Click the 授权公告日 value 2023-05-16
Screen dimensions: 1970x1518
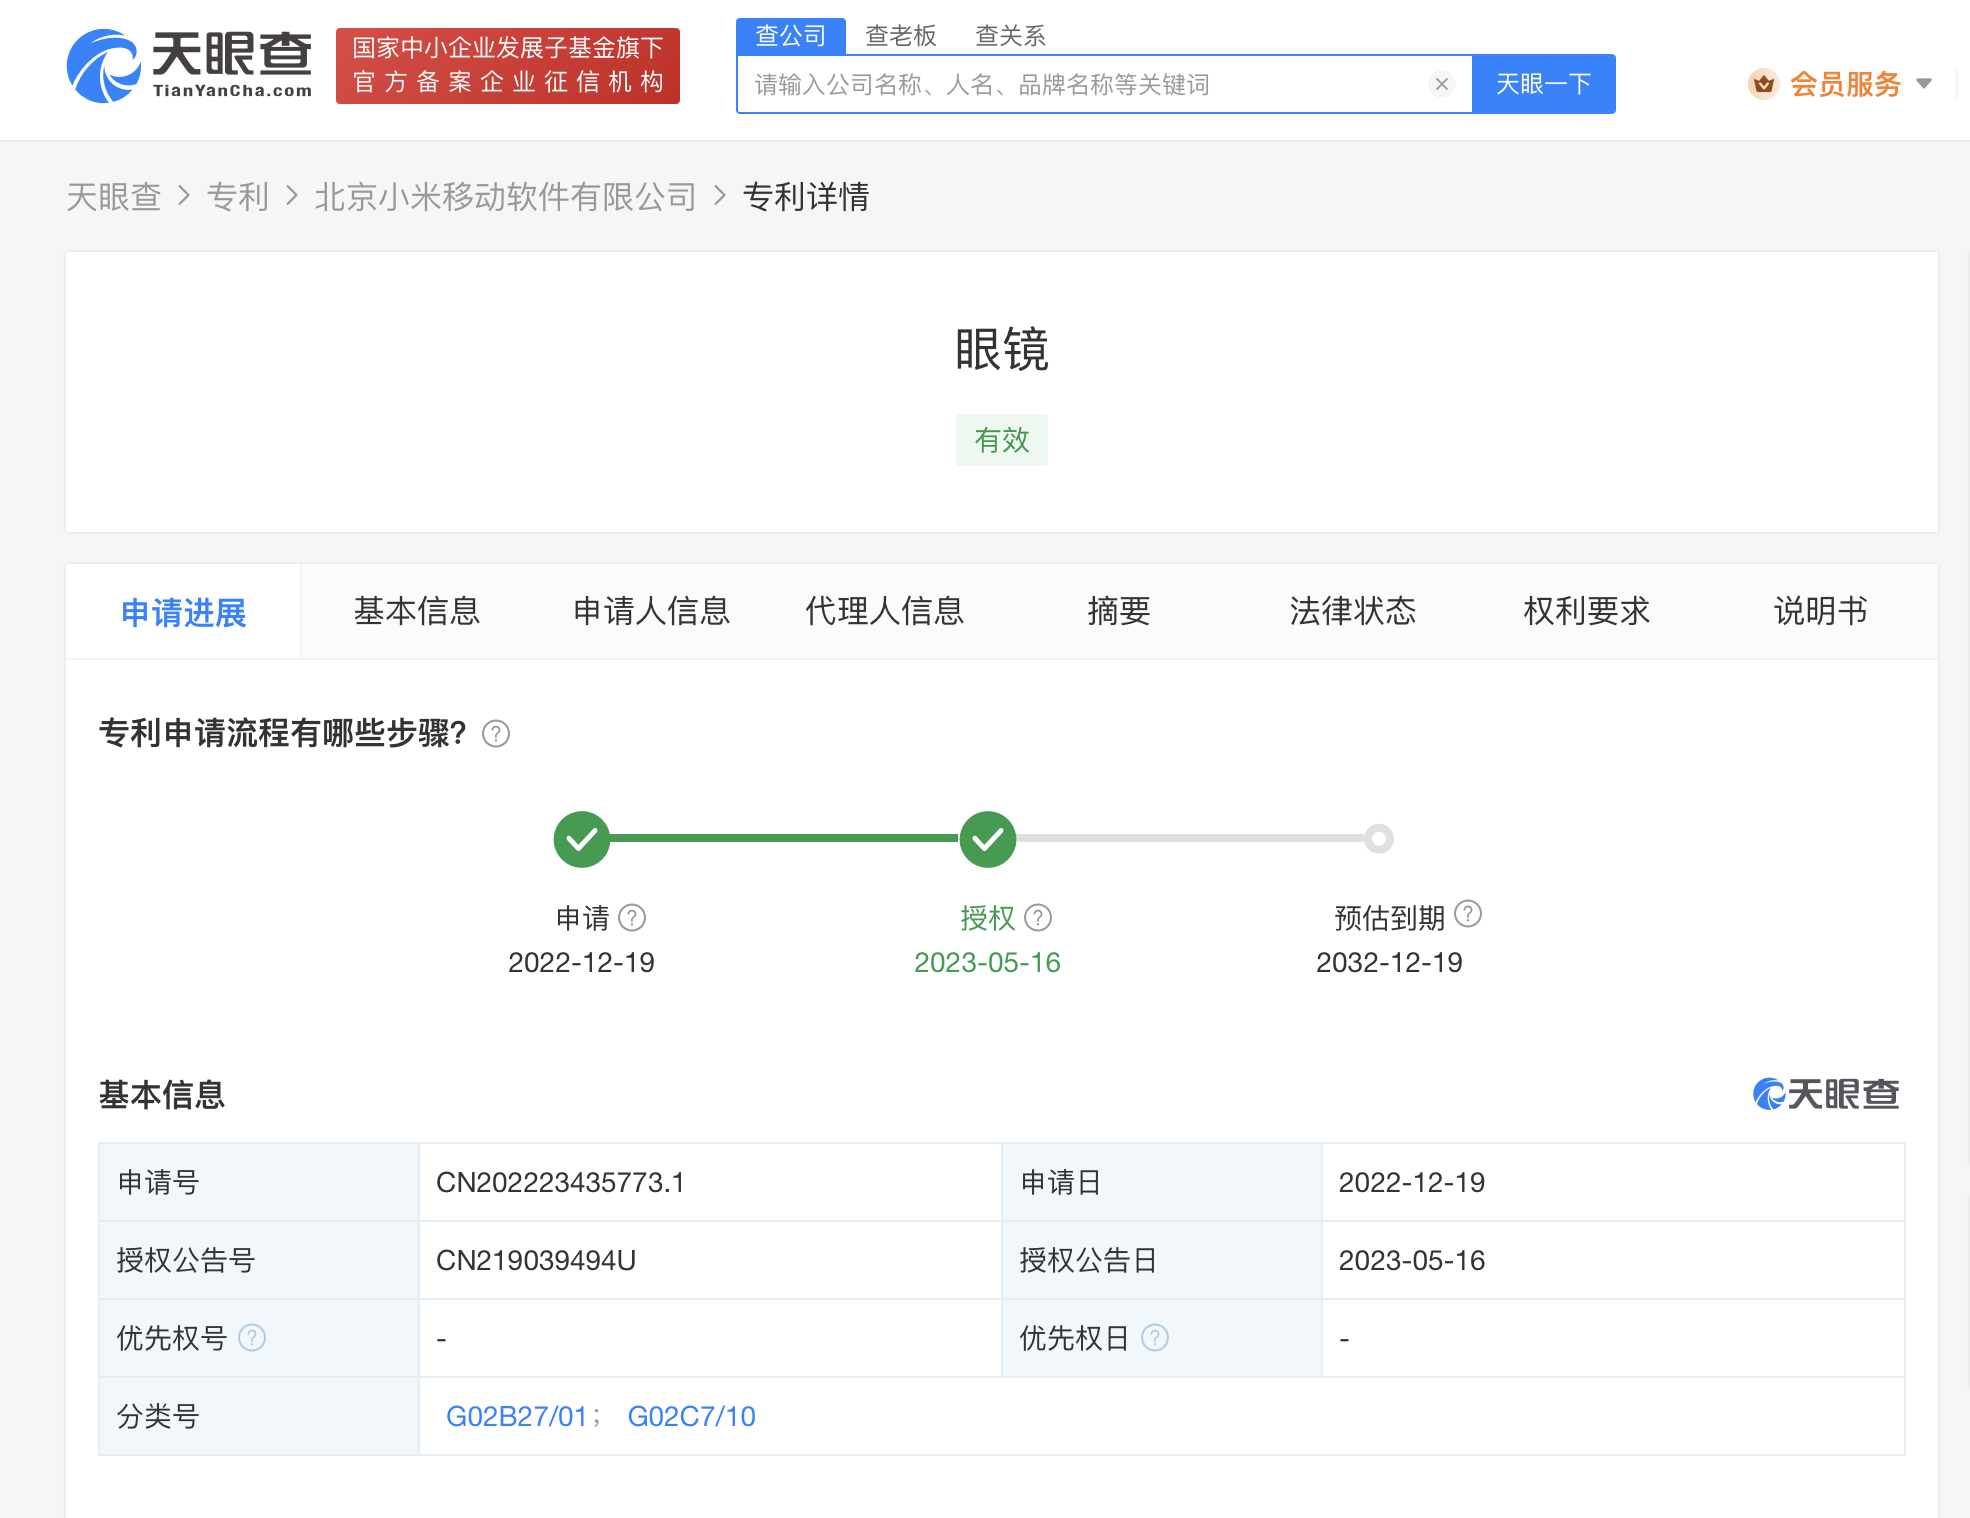(1412, 1261)
